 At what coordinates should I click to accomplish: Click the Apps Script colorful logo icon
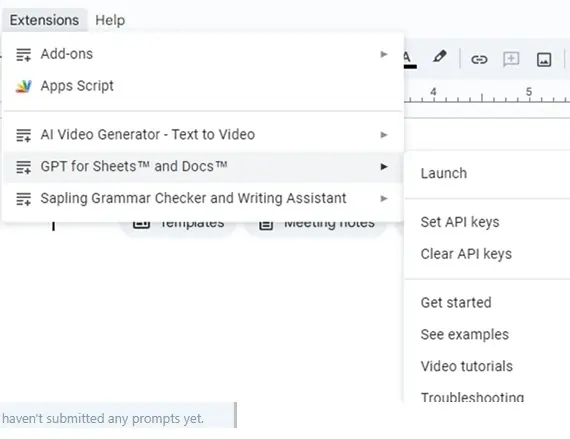24,86
